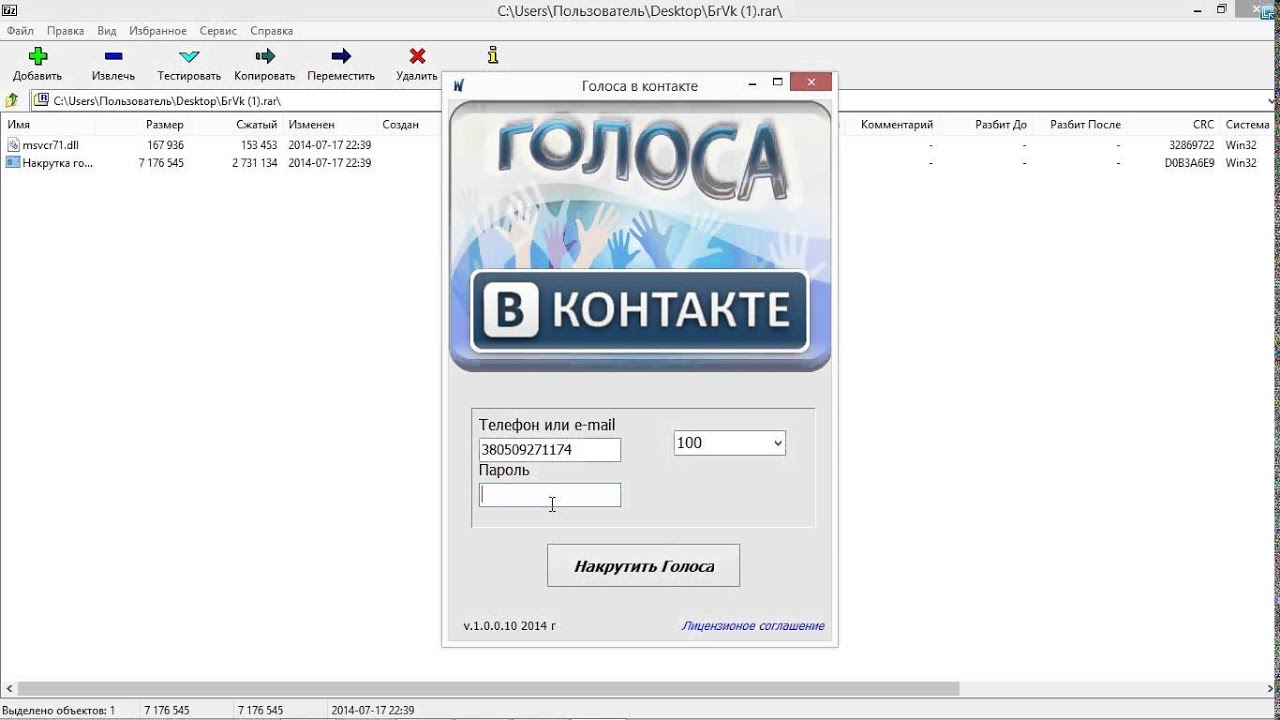Image resolution: width=1280 pixels, height=720 pixels.
Task: Click the Копировать (copy) arrow icon
Action: (x=265, y=56)
